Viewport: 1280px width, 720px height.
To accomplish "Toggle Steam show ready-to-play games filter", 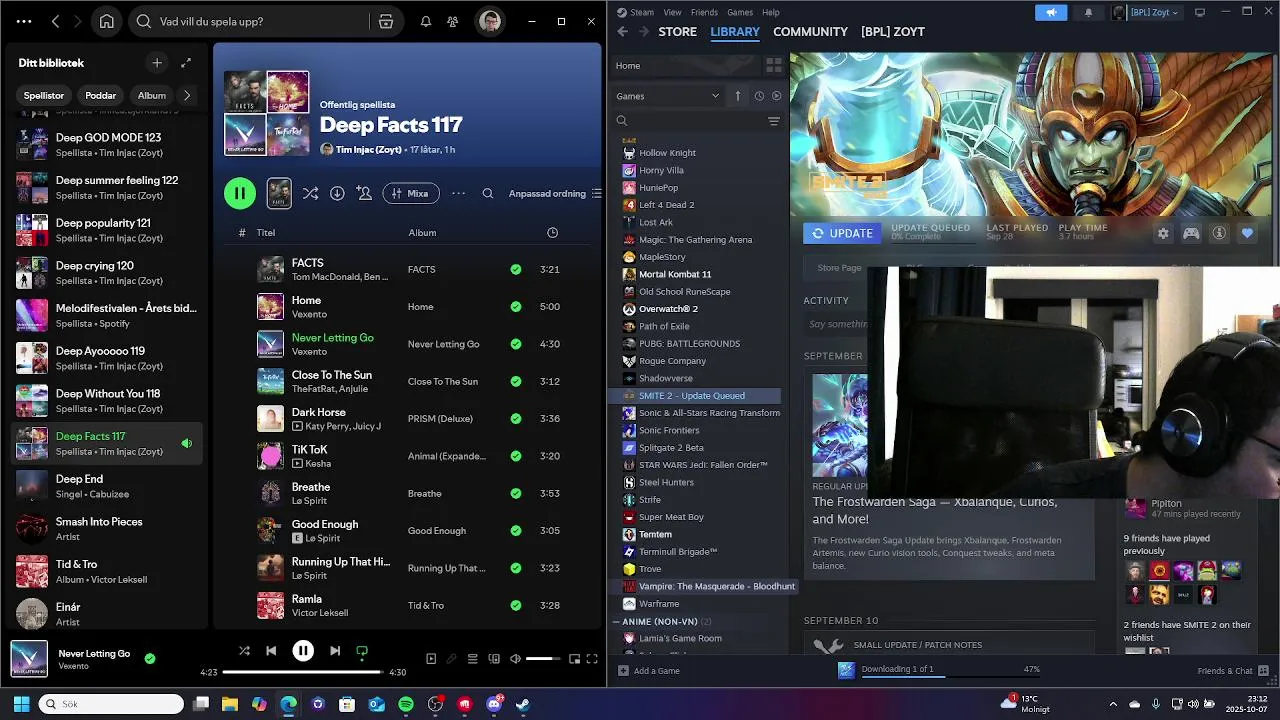I will [x=776, y=96].
